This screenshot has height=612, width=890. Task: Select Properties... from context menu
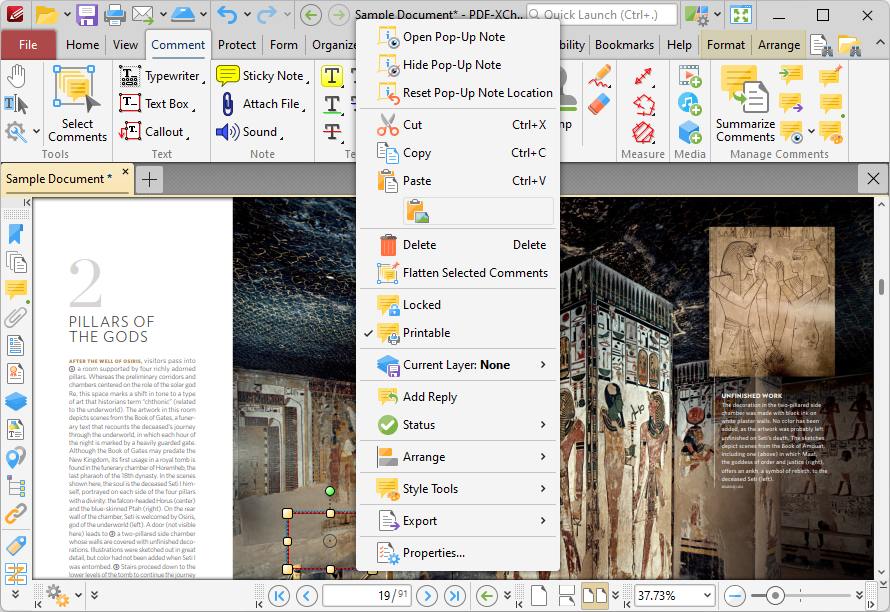coord(457,553)
